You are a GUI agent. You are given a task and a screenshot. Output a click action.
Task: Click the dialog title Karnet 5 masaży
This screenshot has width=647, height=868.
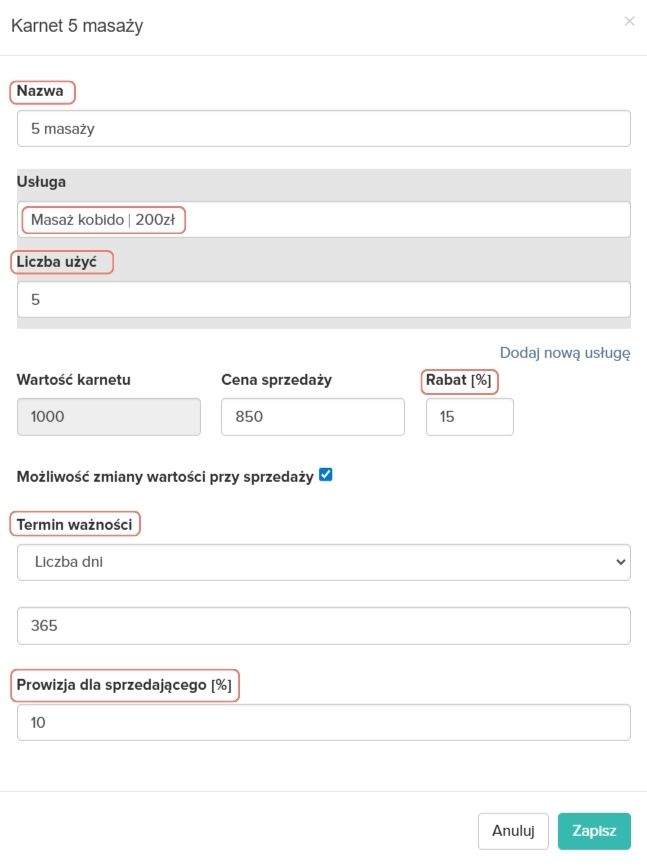coord(77,26)
